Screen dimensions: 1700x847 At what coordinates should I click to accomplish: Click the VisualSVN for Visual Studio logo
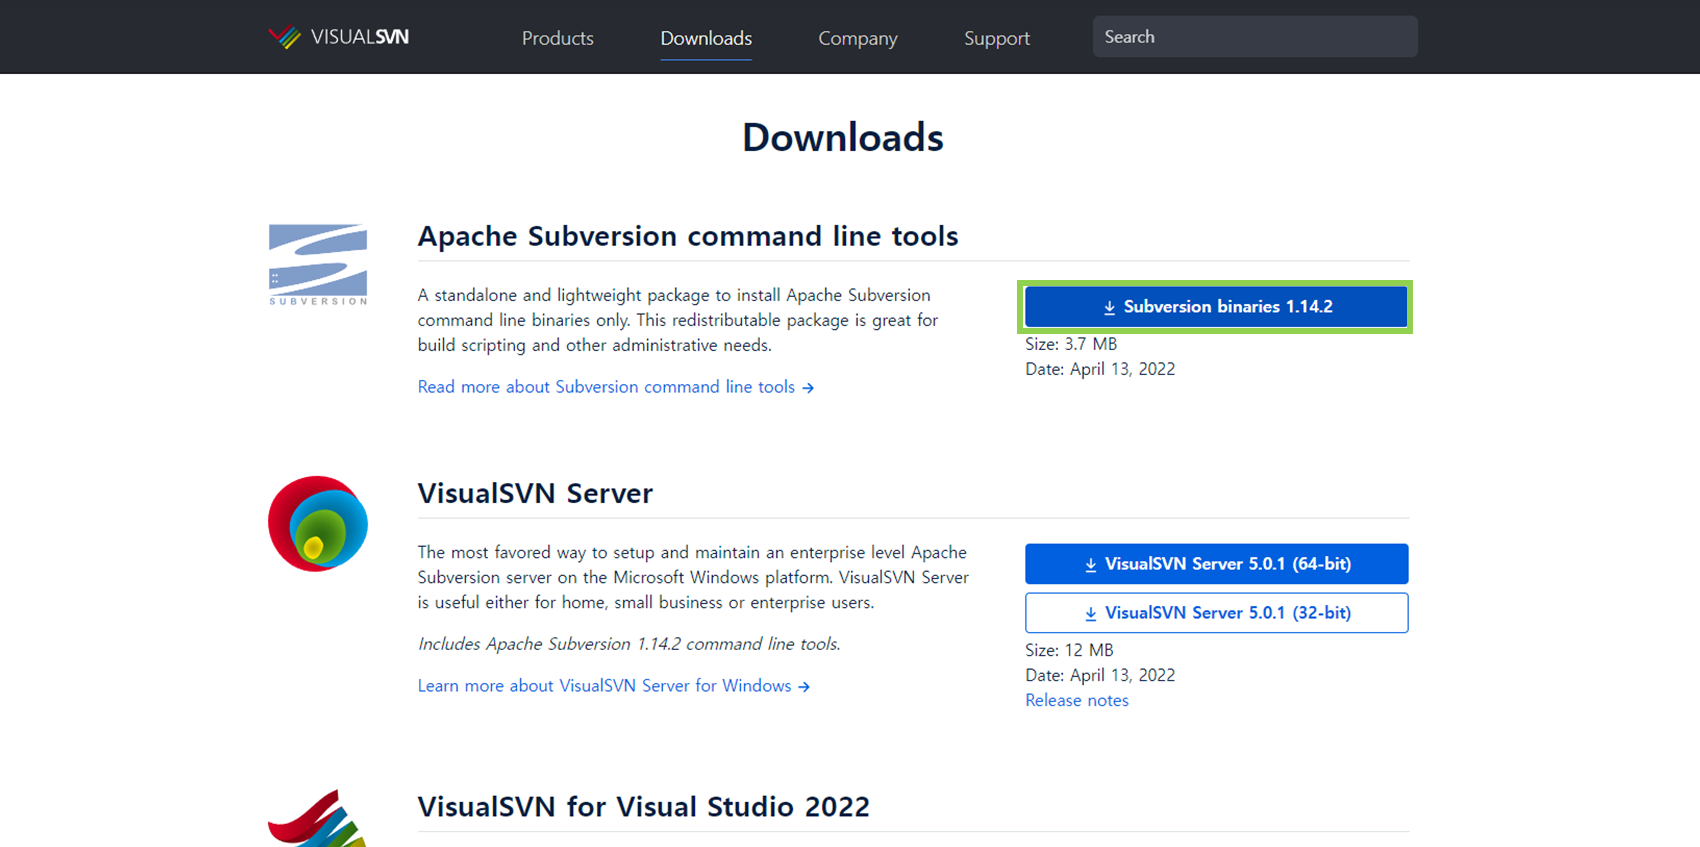[317, 819]
